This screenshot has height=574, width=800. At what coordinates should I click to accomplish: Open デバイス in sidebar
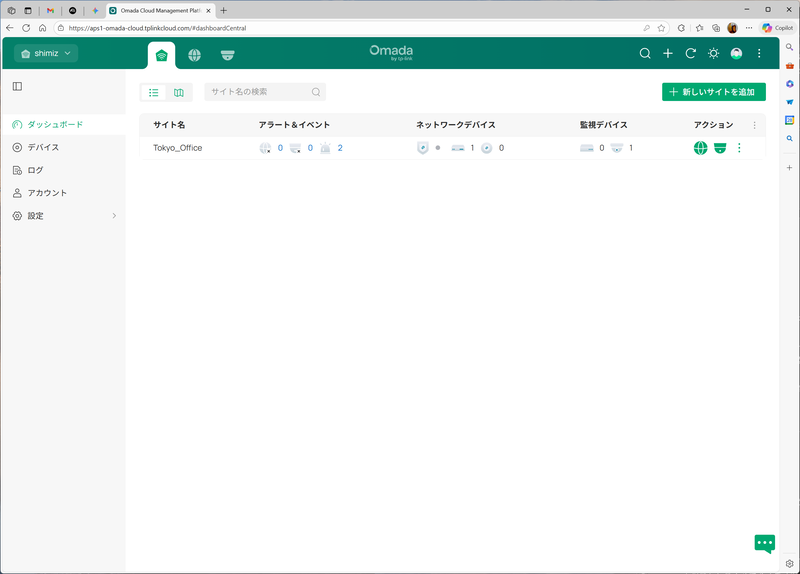[x=63, y=147]
